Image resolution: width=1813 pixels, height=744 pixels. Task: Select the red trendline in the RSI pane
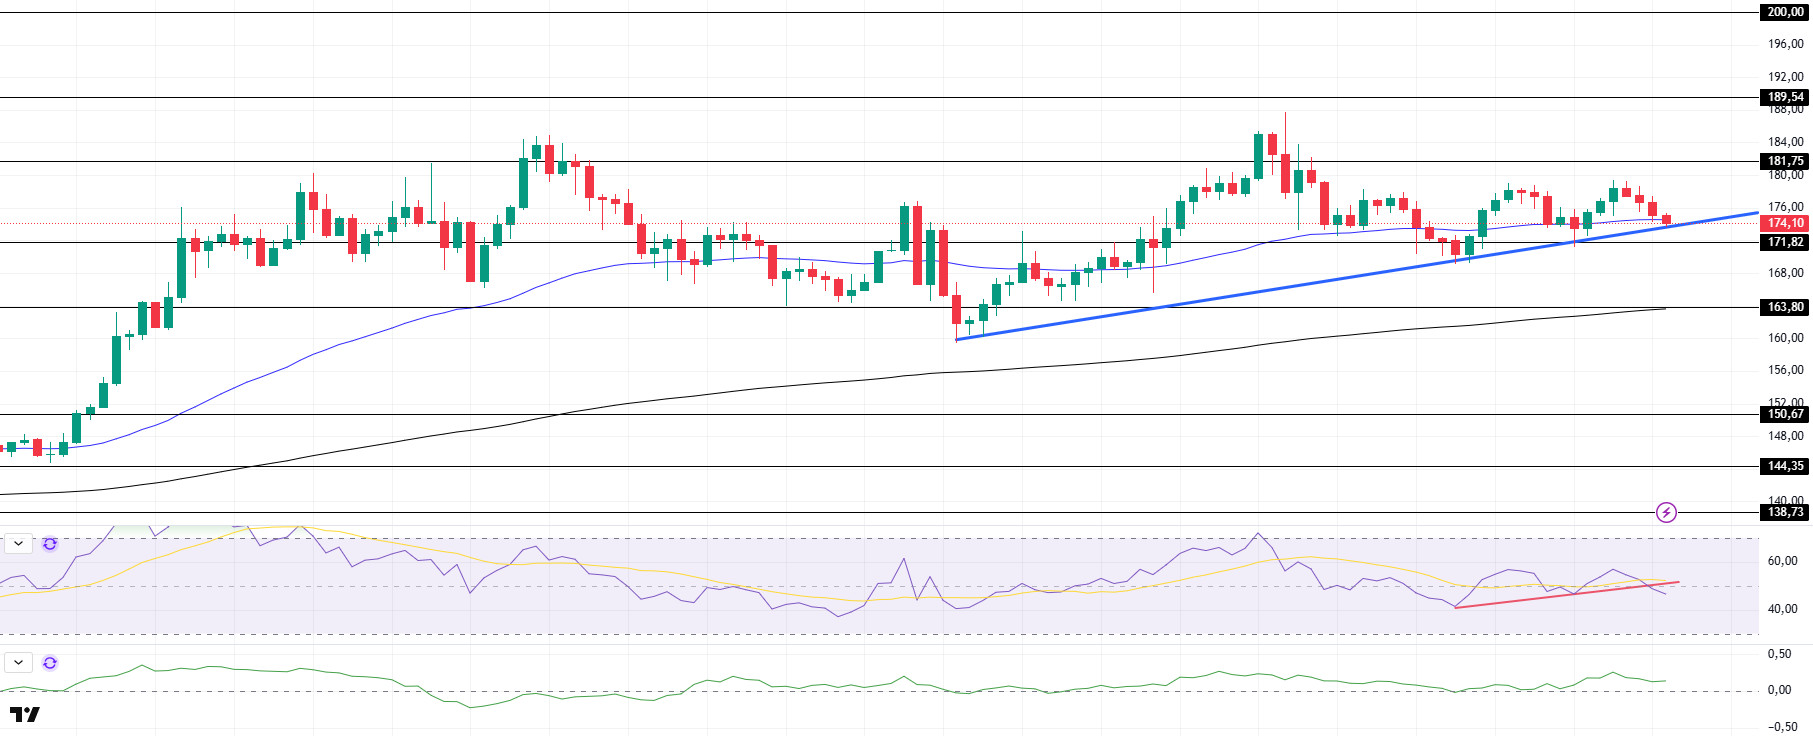pos(1567,595)
